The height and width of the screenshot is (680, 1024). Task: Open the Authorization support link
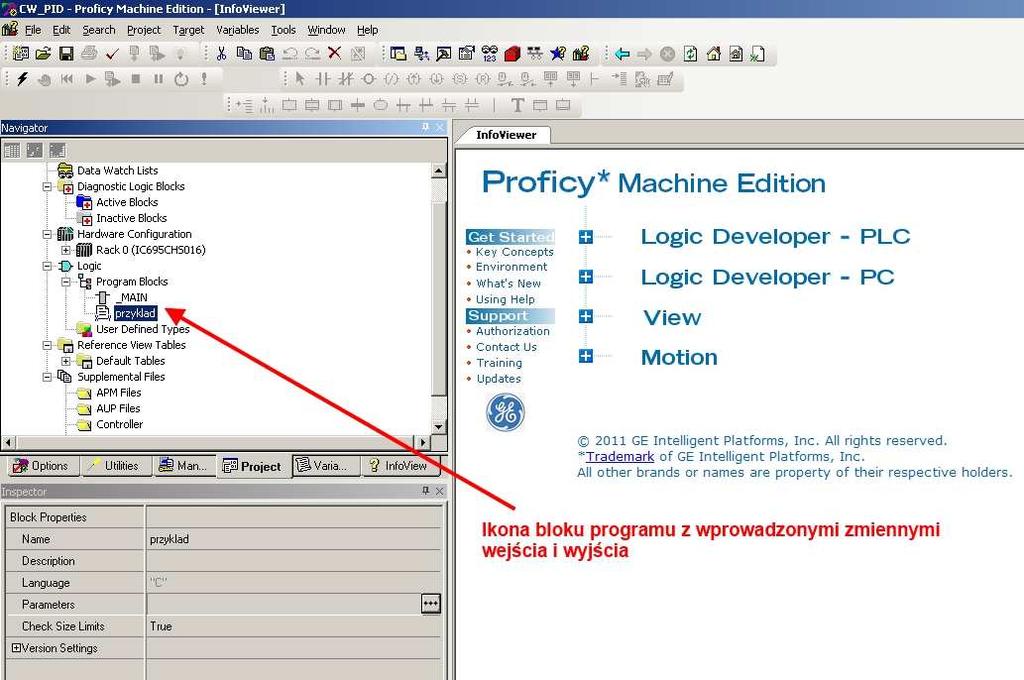(513, 331)
